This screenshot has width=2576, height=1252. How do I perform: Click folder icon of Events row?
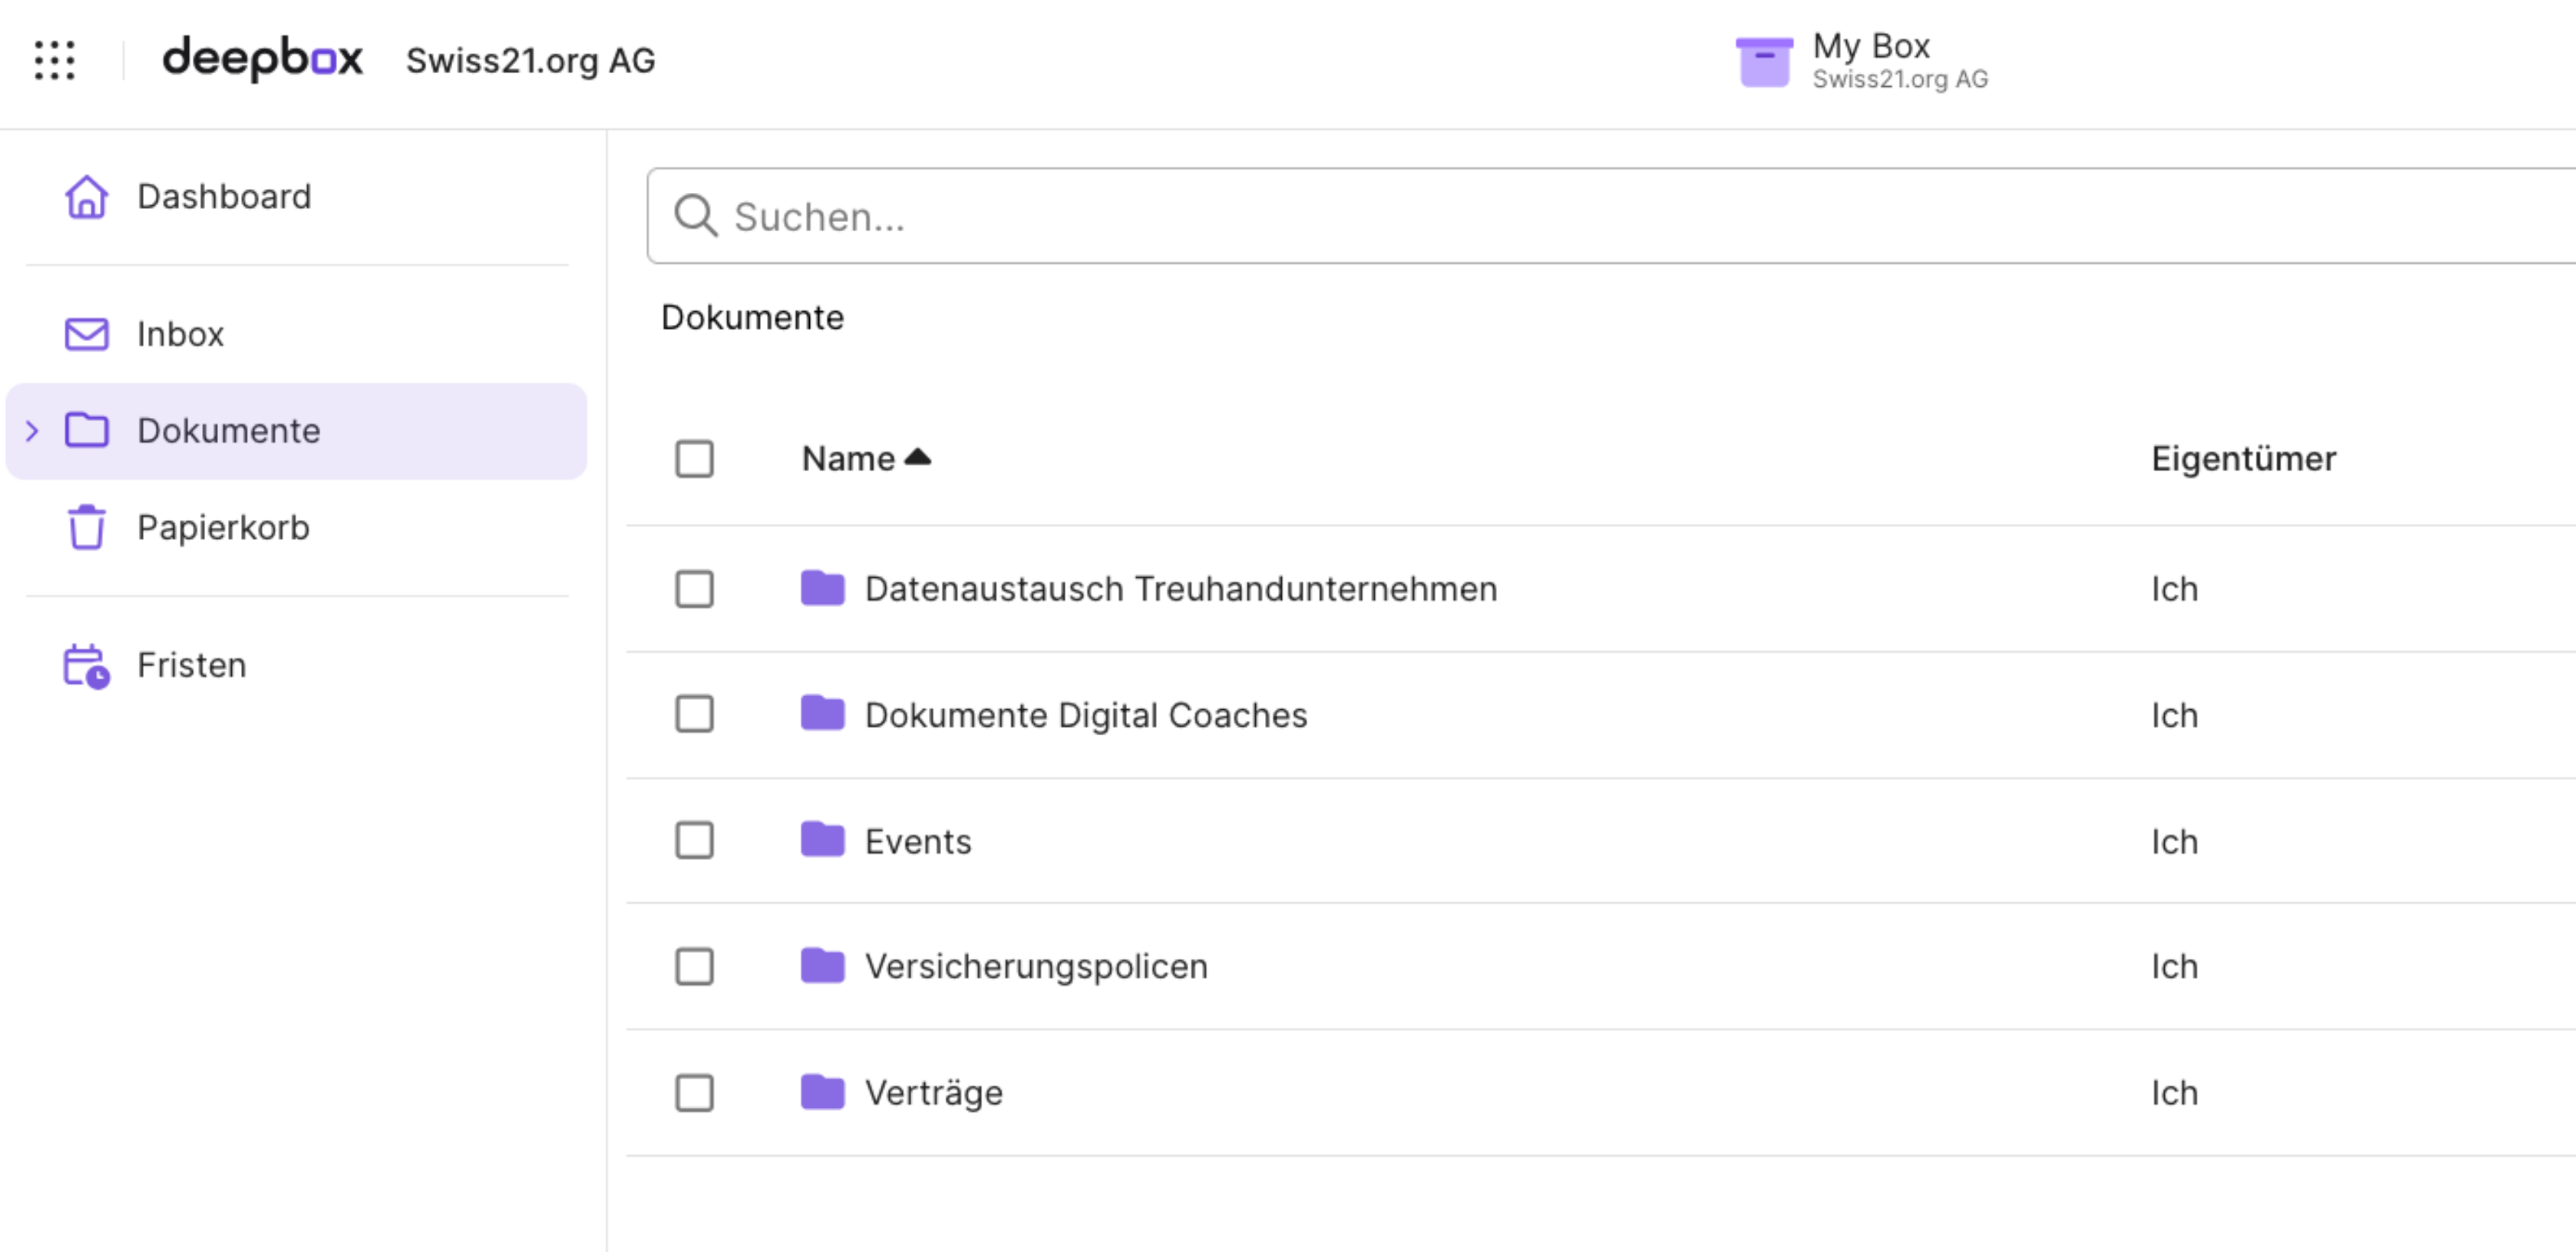point(823,840)
